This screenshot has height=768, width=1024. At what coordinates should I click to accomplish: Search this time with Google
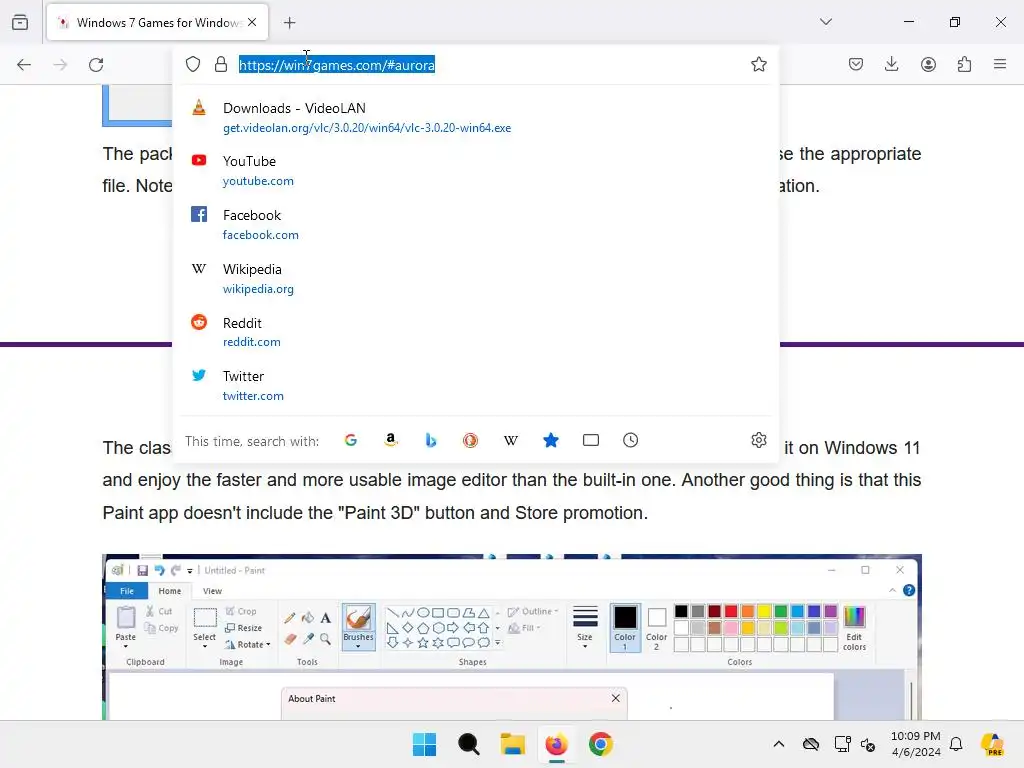click(x=351, y=440)
